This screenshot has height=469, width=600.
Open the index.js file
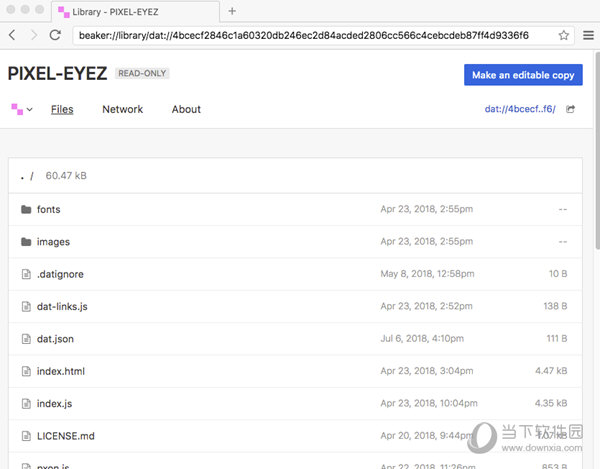coord(54,404)
